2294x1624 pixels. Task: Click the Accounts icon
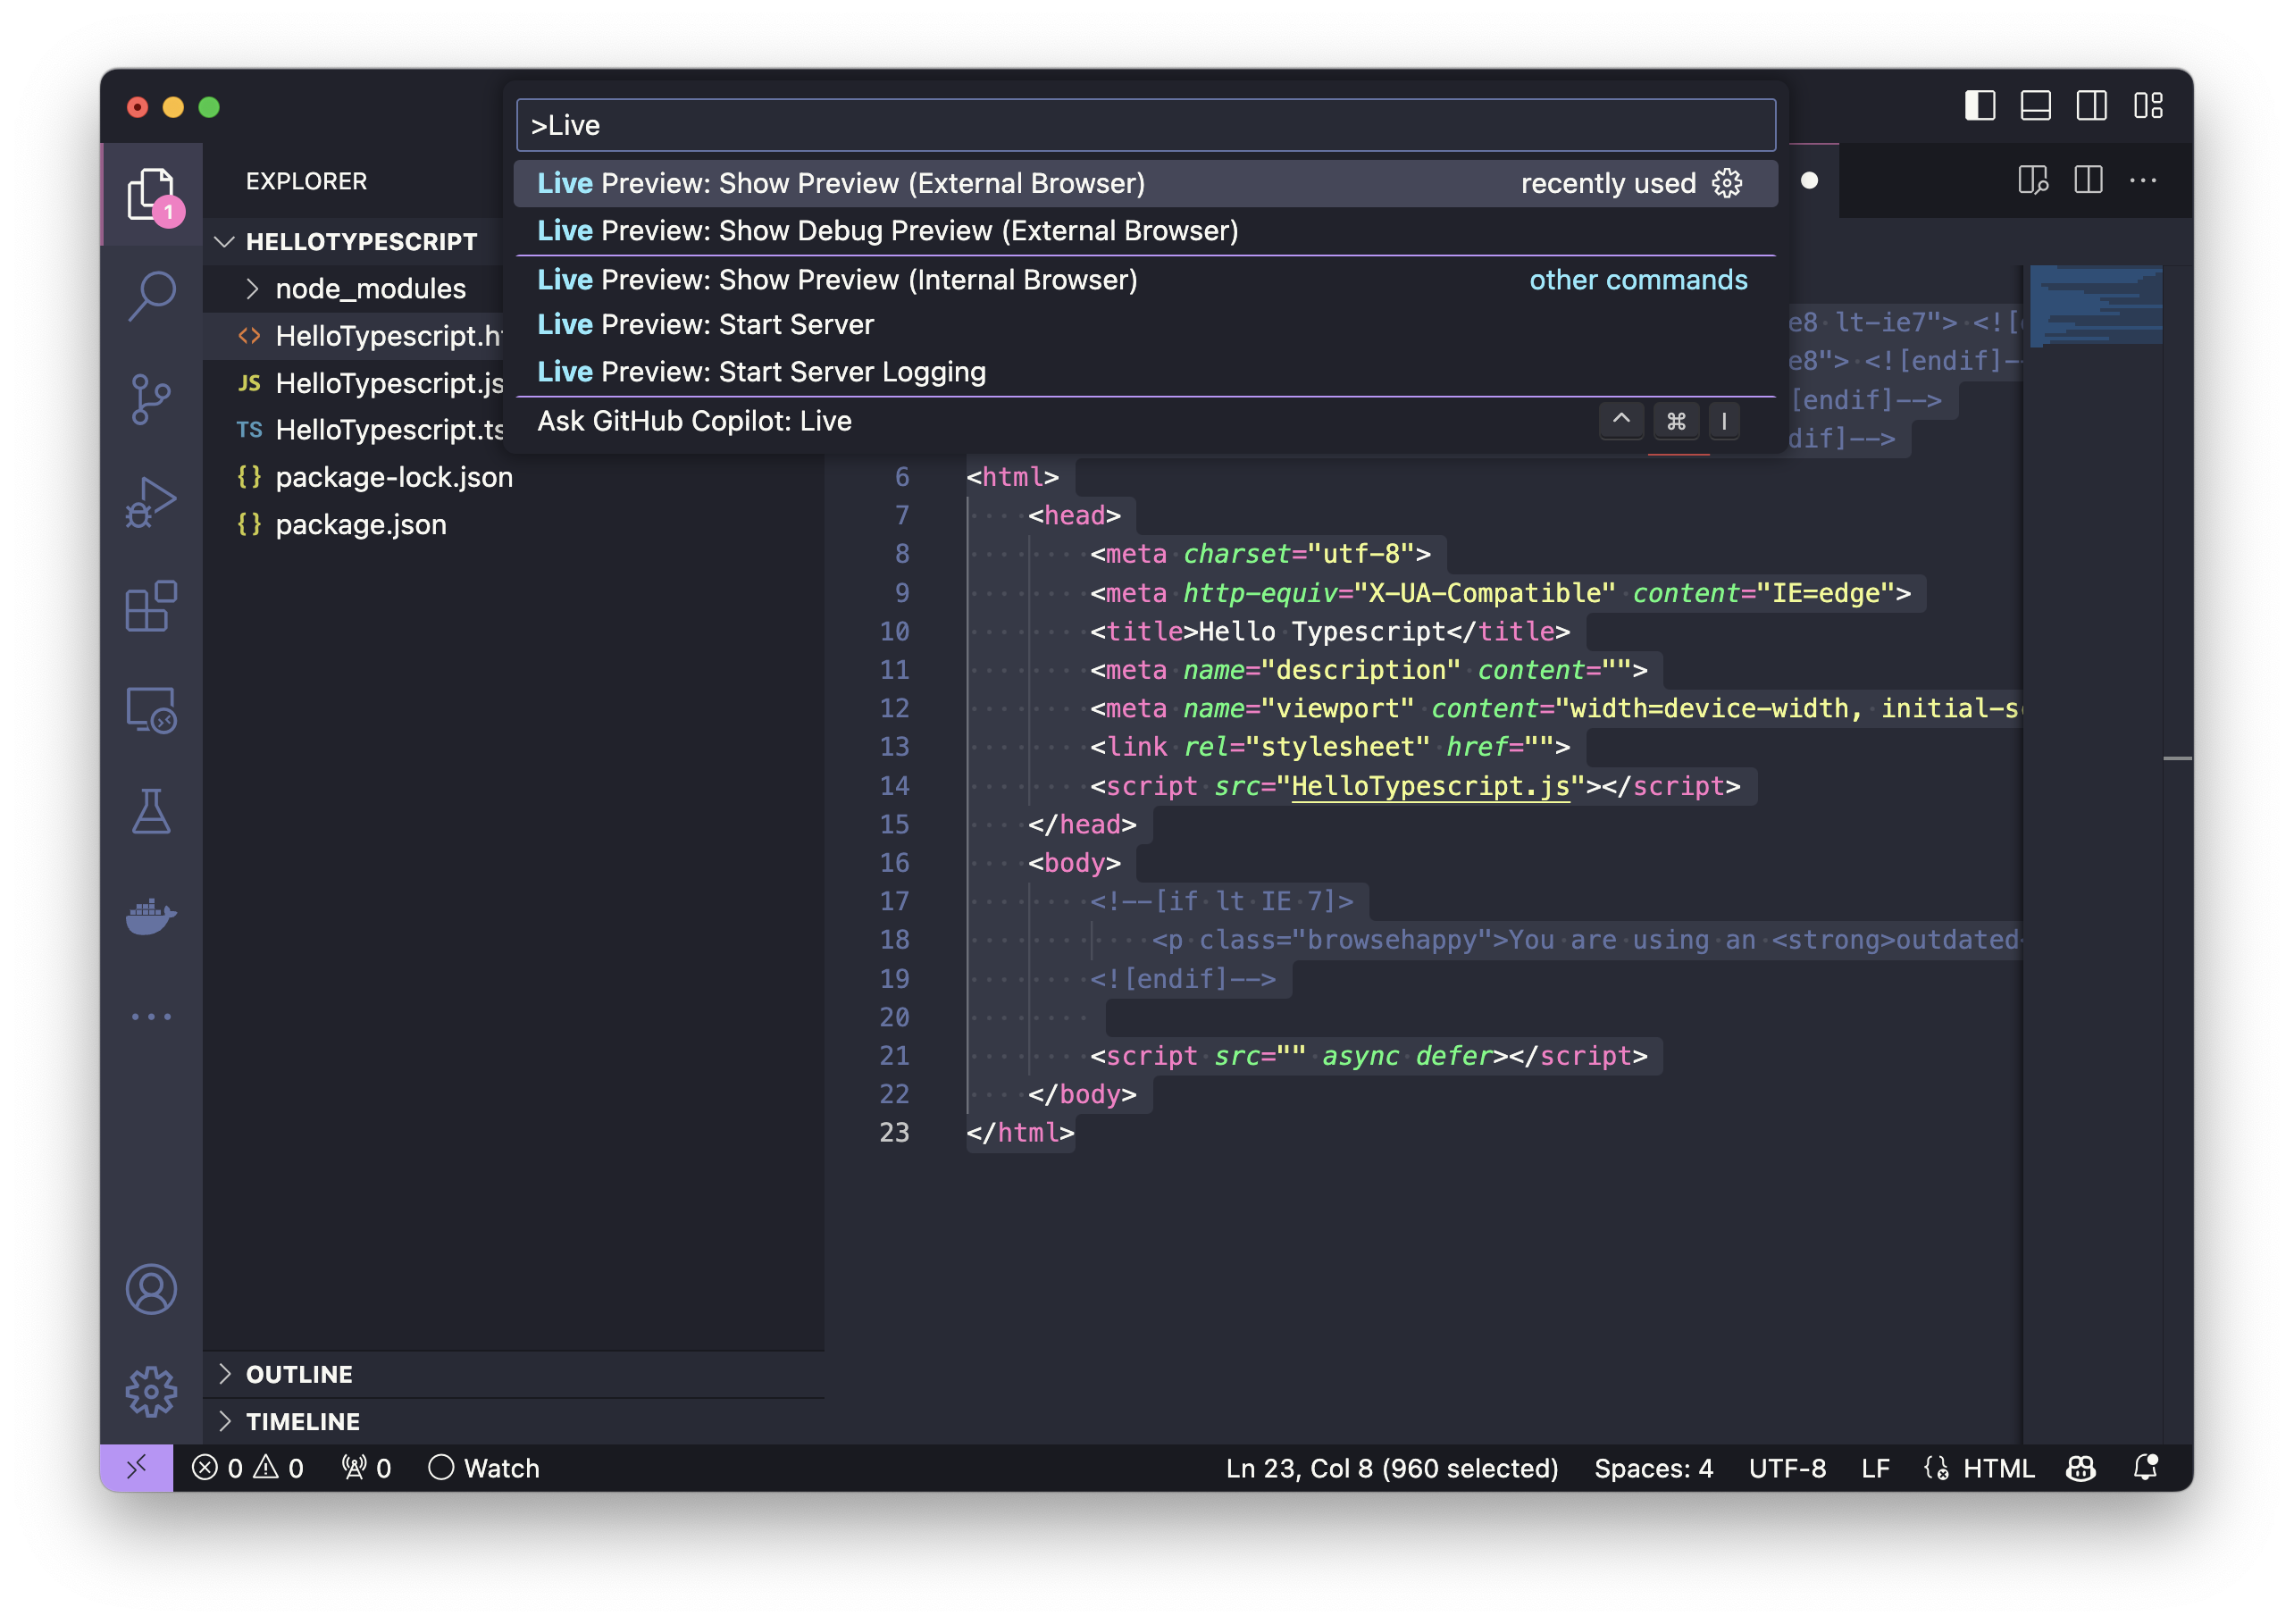click(x=151, y=1289)
